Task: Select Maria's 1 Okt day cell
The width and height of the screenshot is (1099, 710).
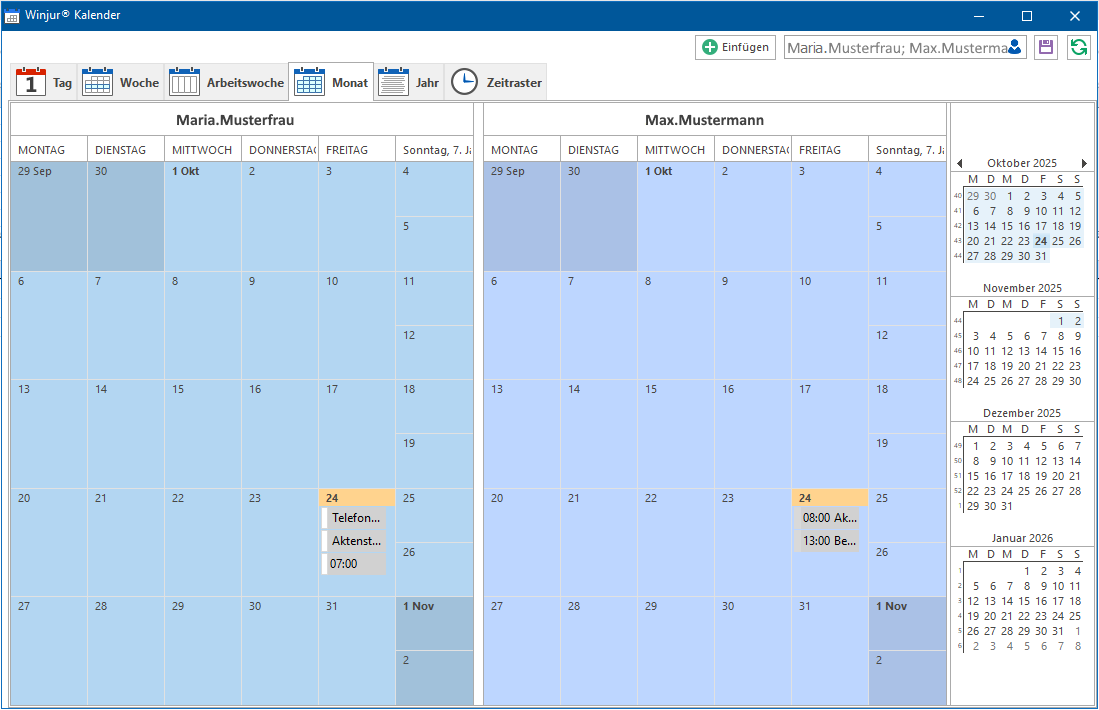Action: [203, 217]
